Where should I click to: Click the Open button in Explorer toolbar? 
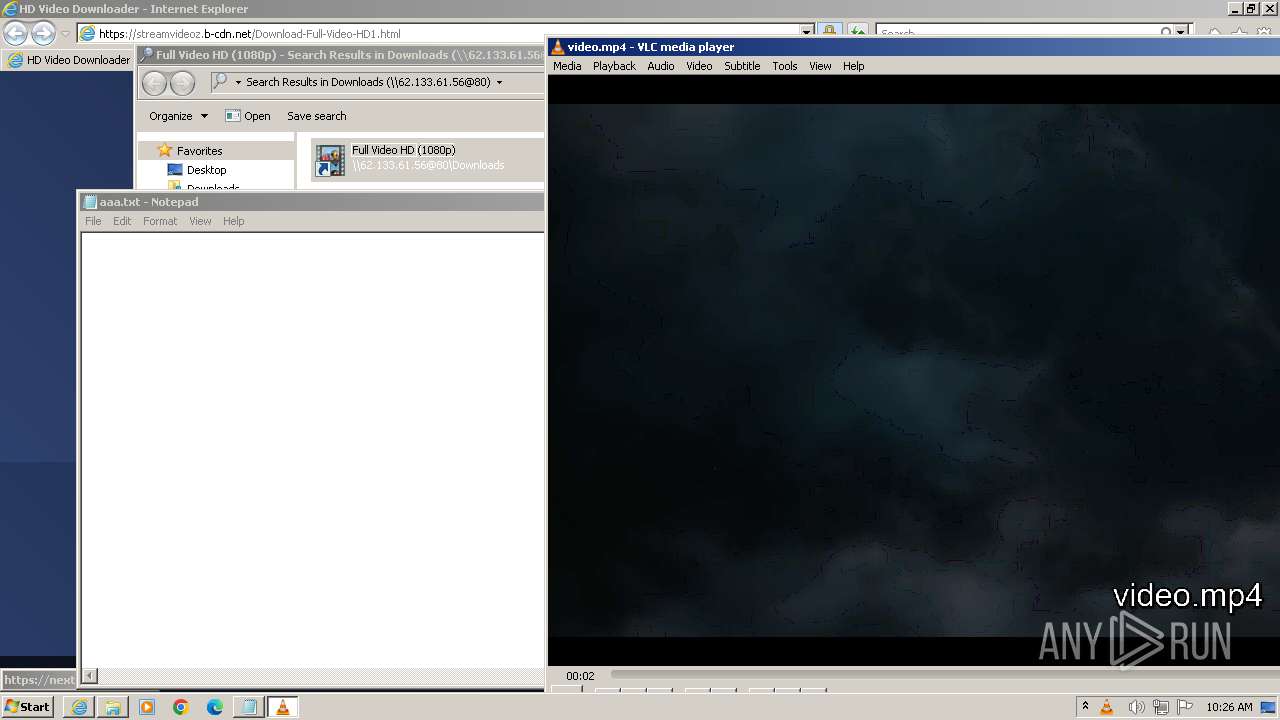click(x=248, y=116)
